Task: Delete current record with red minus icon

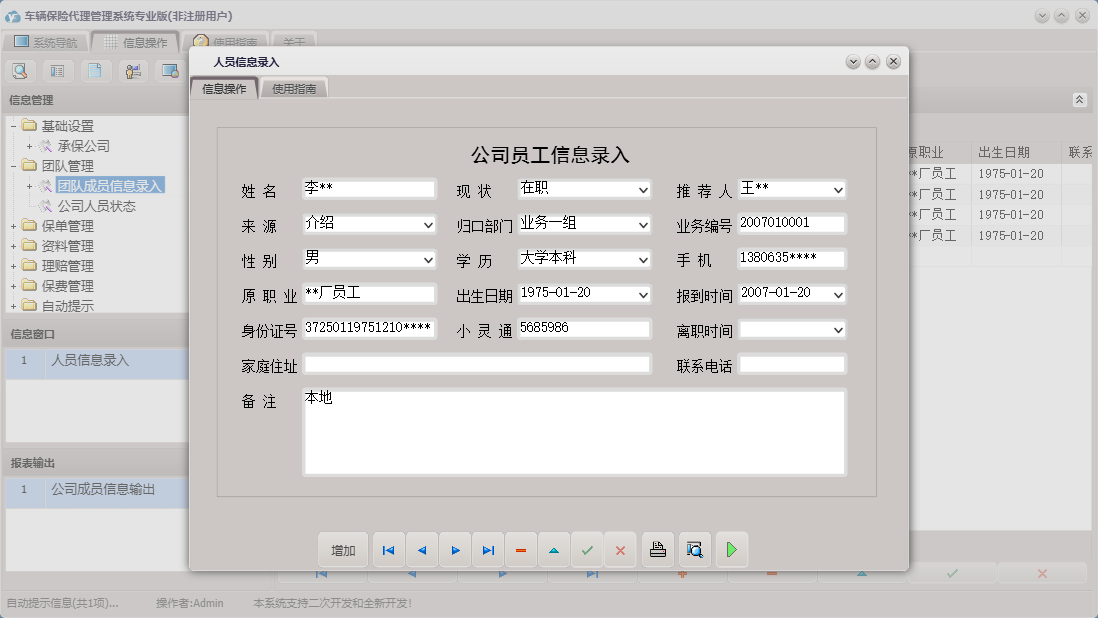Action: 521,549
